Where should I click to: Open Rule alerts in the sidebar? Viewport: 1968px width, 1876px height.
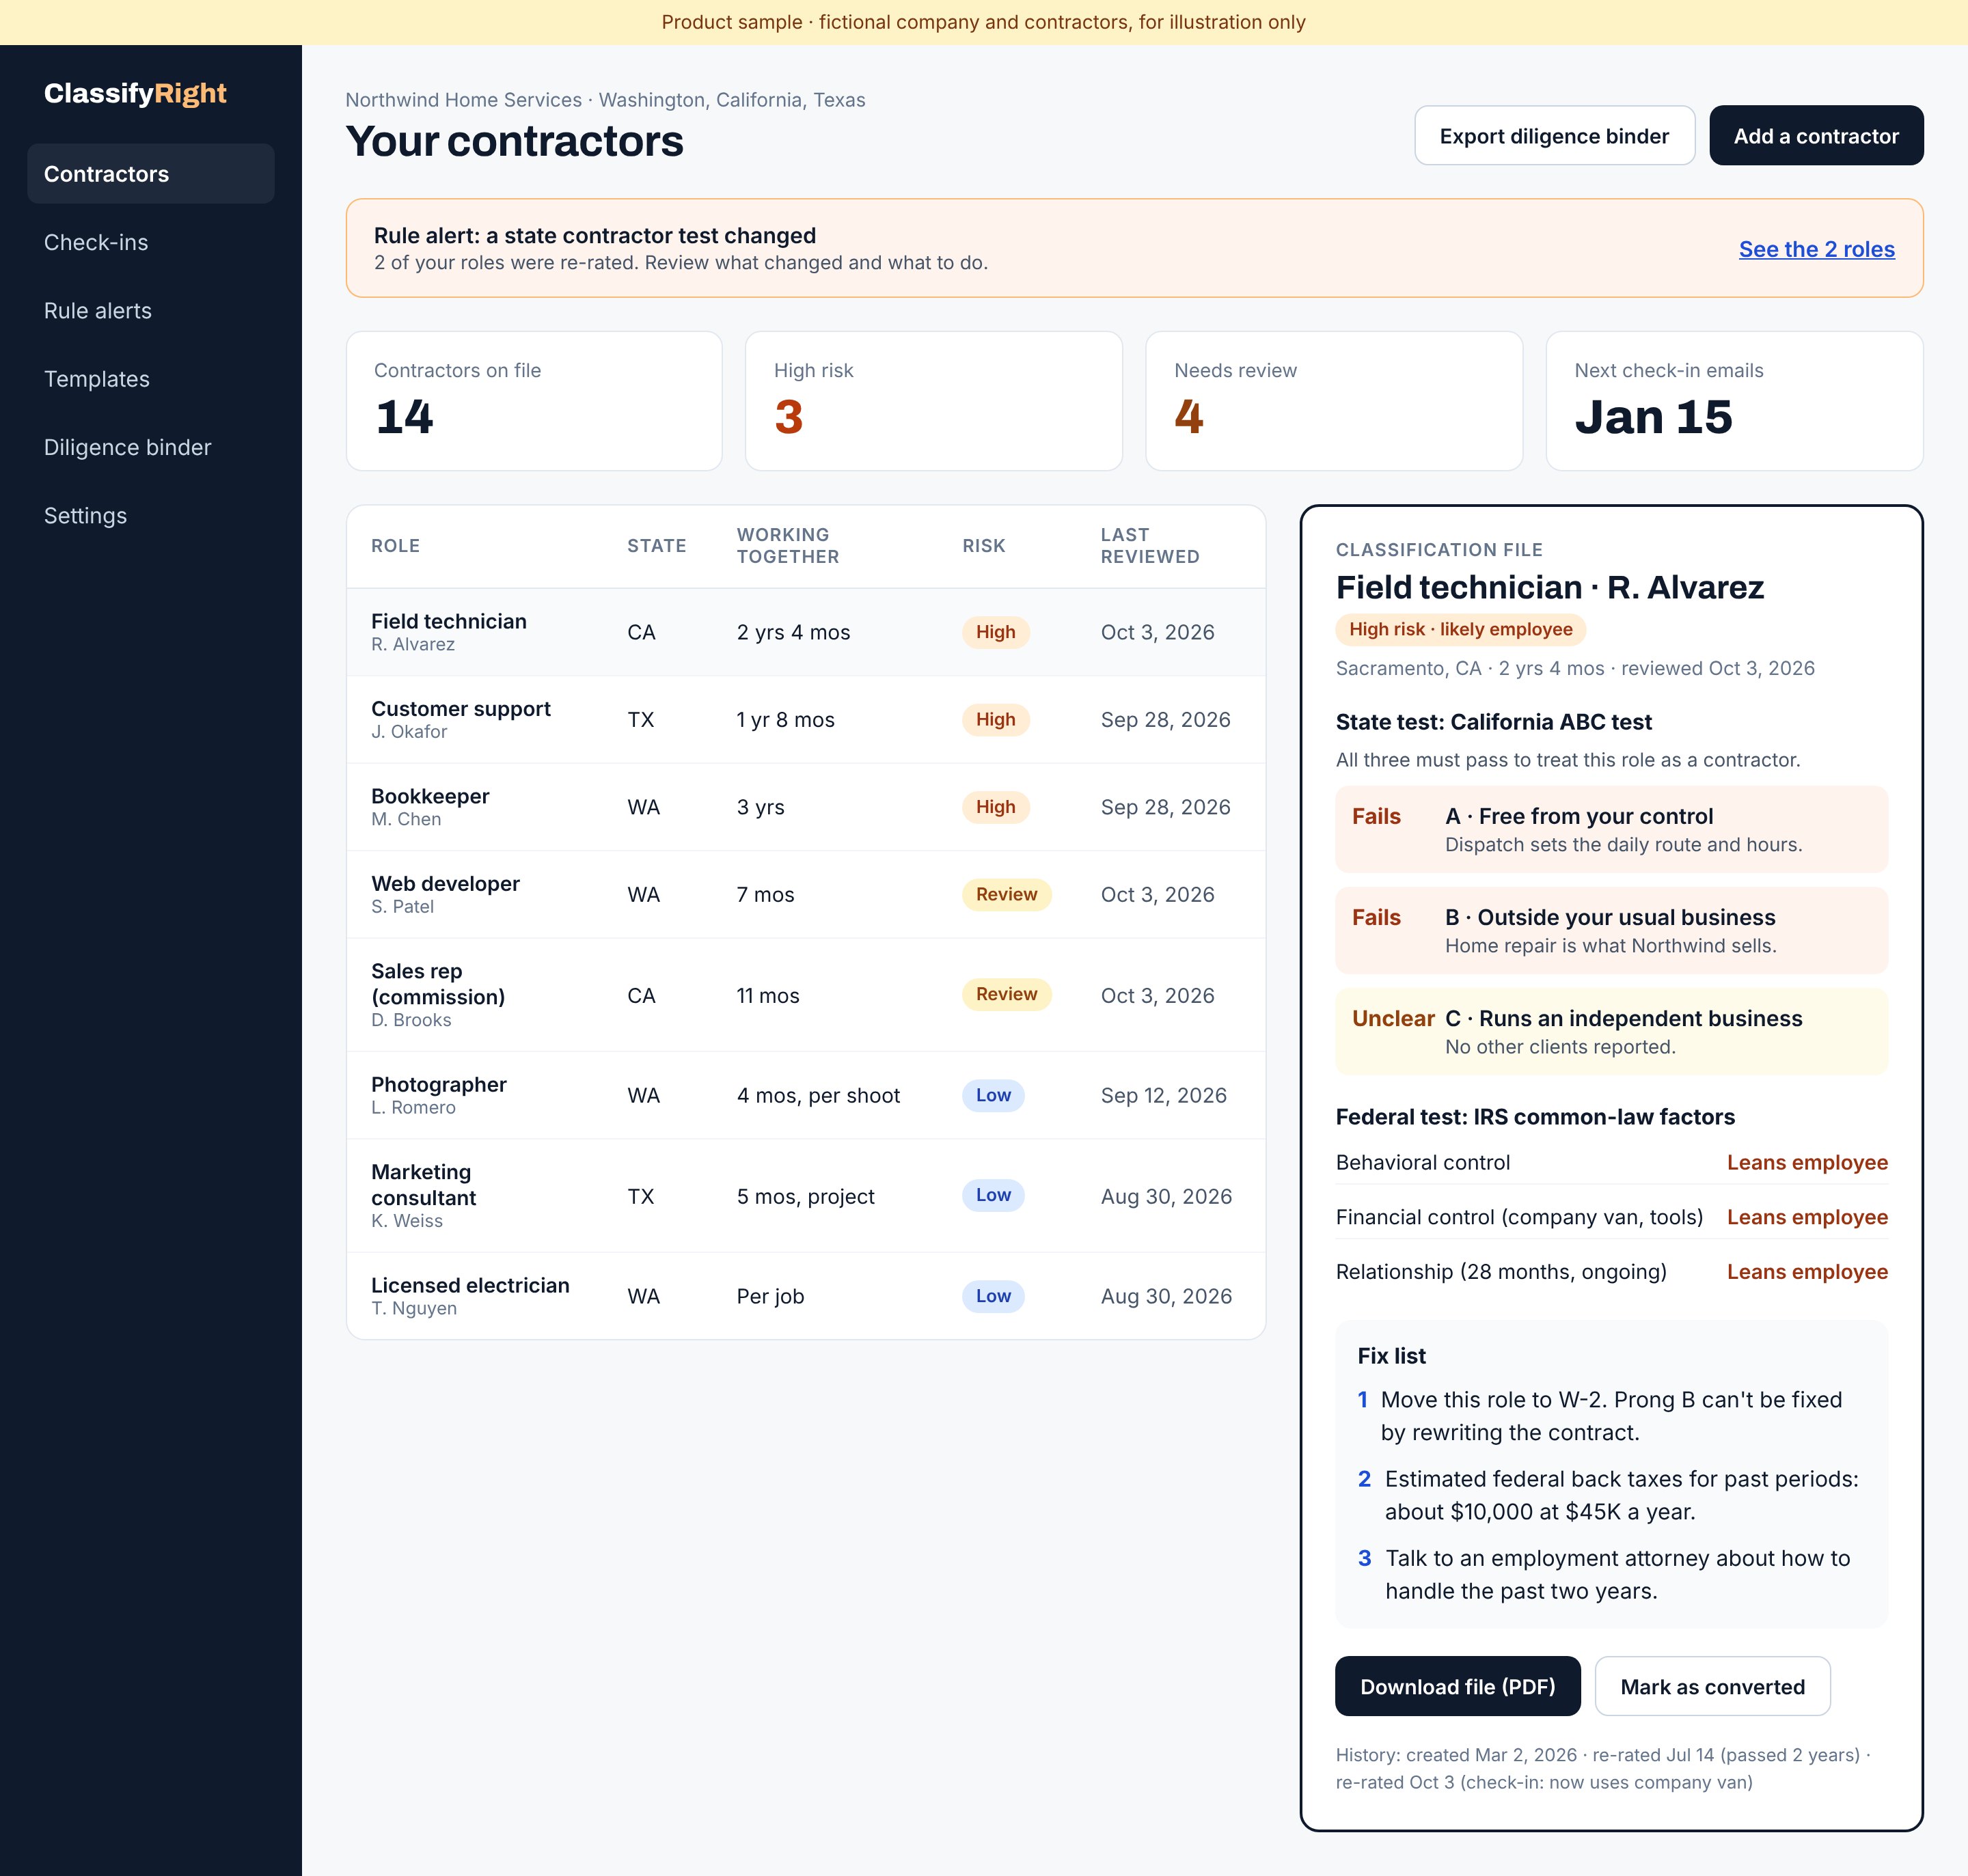151,311
